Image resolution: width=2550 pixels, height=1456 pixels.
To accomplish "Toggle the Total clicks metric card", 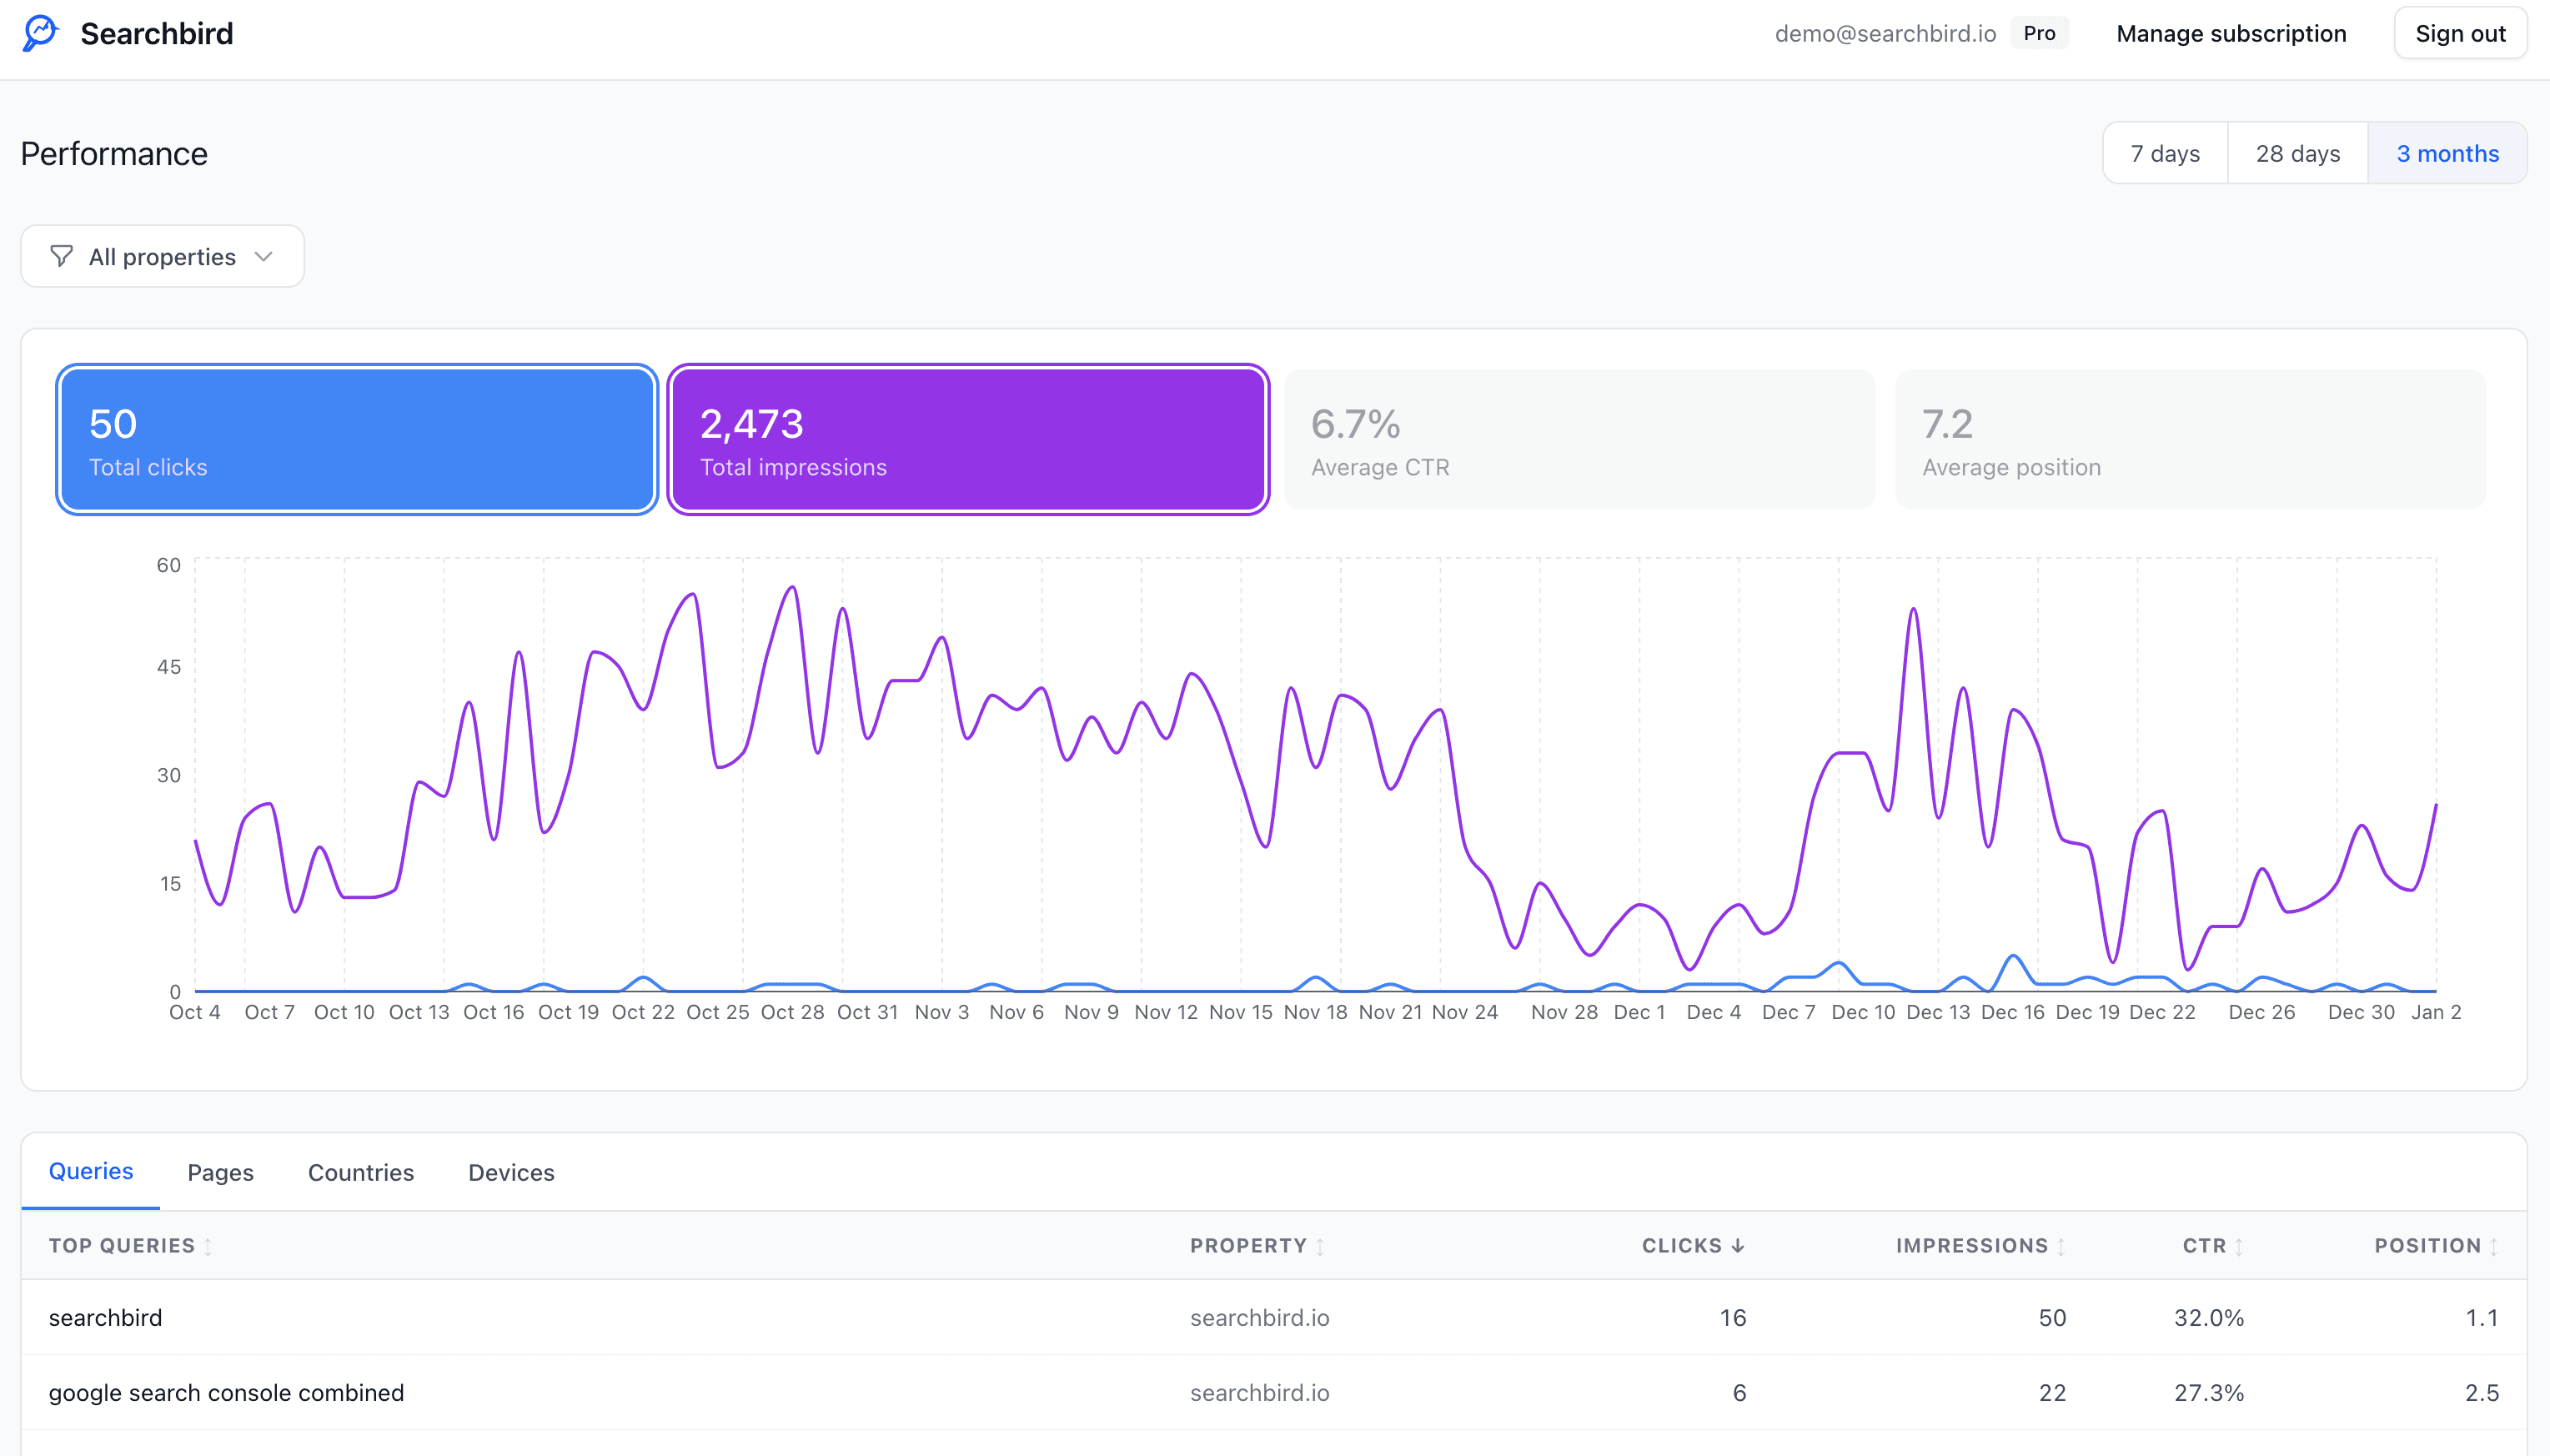I will point(356,439).
